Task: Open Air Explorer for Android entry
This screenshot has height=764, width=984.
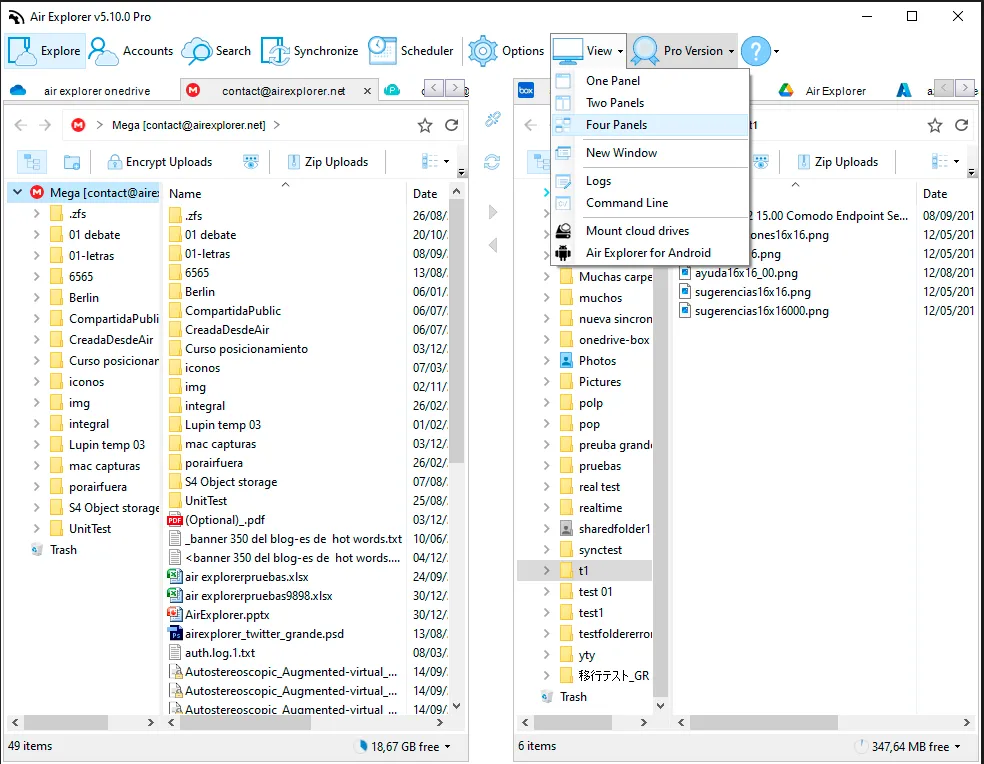Action: click(650, 253)
